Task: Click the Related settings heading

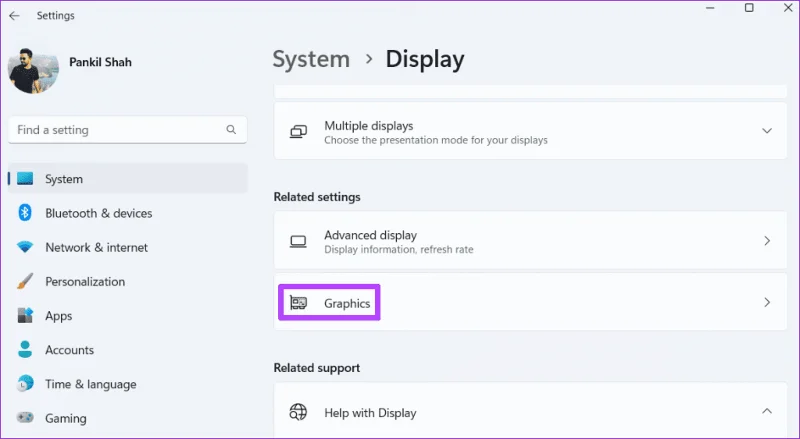Action: pyautogui.click(x=317, y=197)
